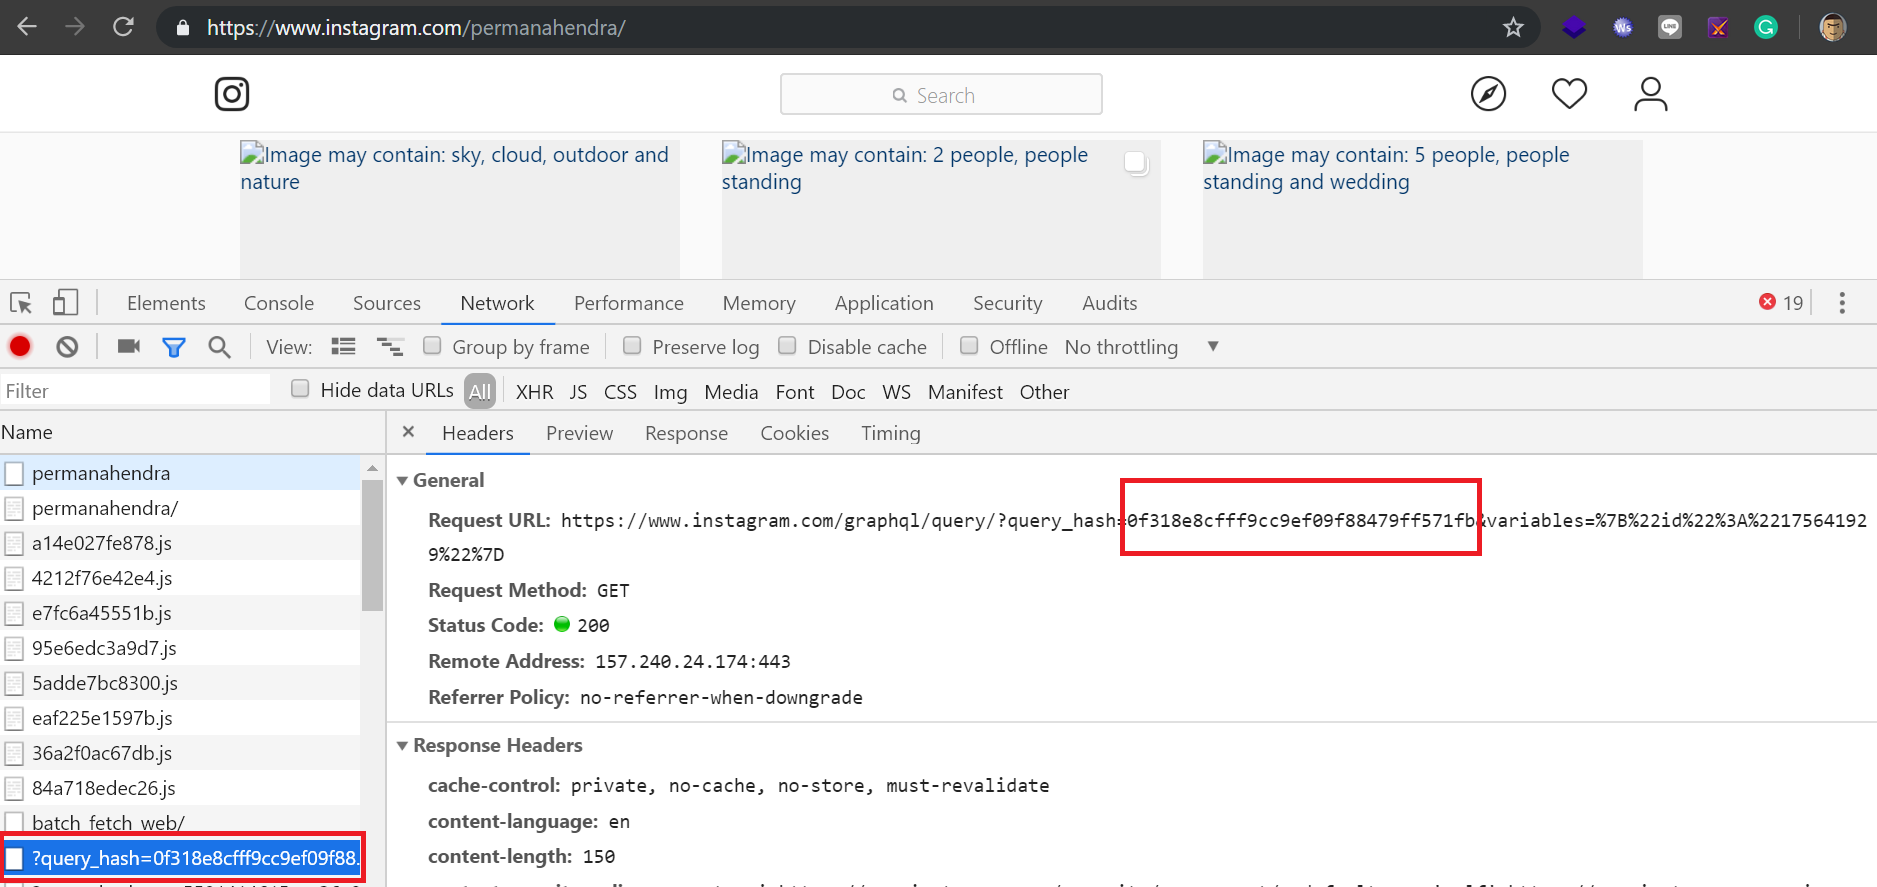This screenshot has width=1877, height=887.
Task: Enable Disable cache checkbox
Action: (788, 346)
